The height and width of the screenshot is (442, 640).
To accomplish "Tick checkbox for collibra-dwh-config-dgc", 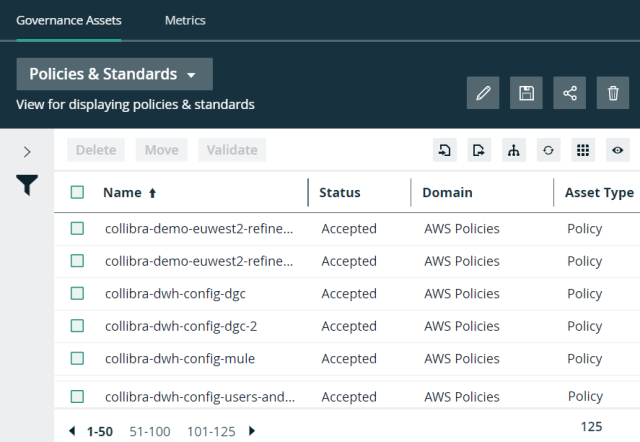I will [x=78, y=294].
